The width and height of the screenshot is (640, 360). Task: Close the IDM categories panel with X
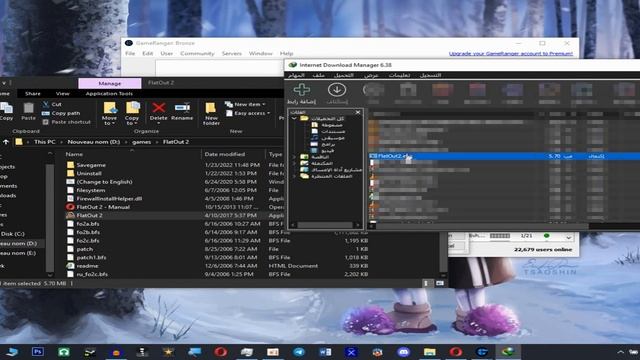tap(358, 112)
